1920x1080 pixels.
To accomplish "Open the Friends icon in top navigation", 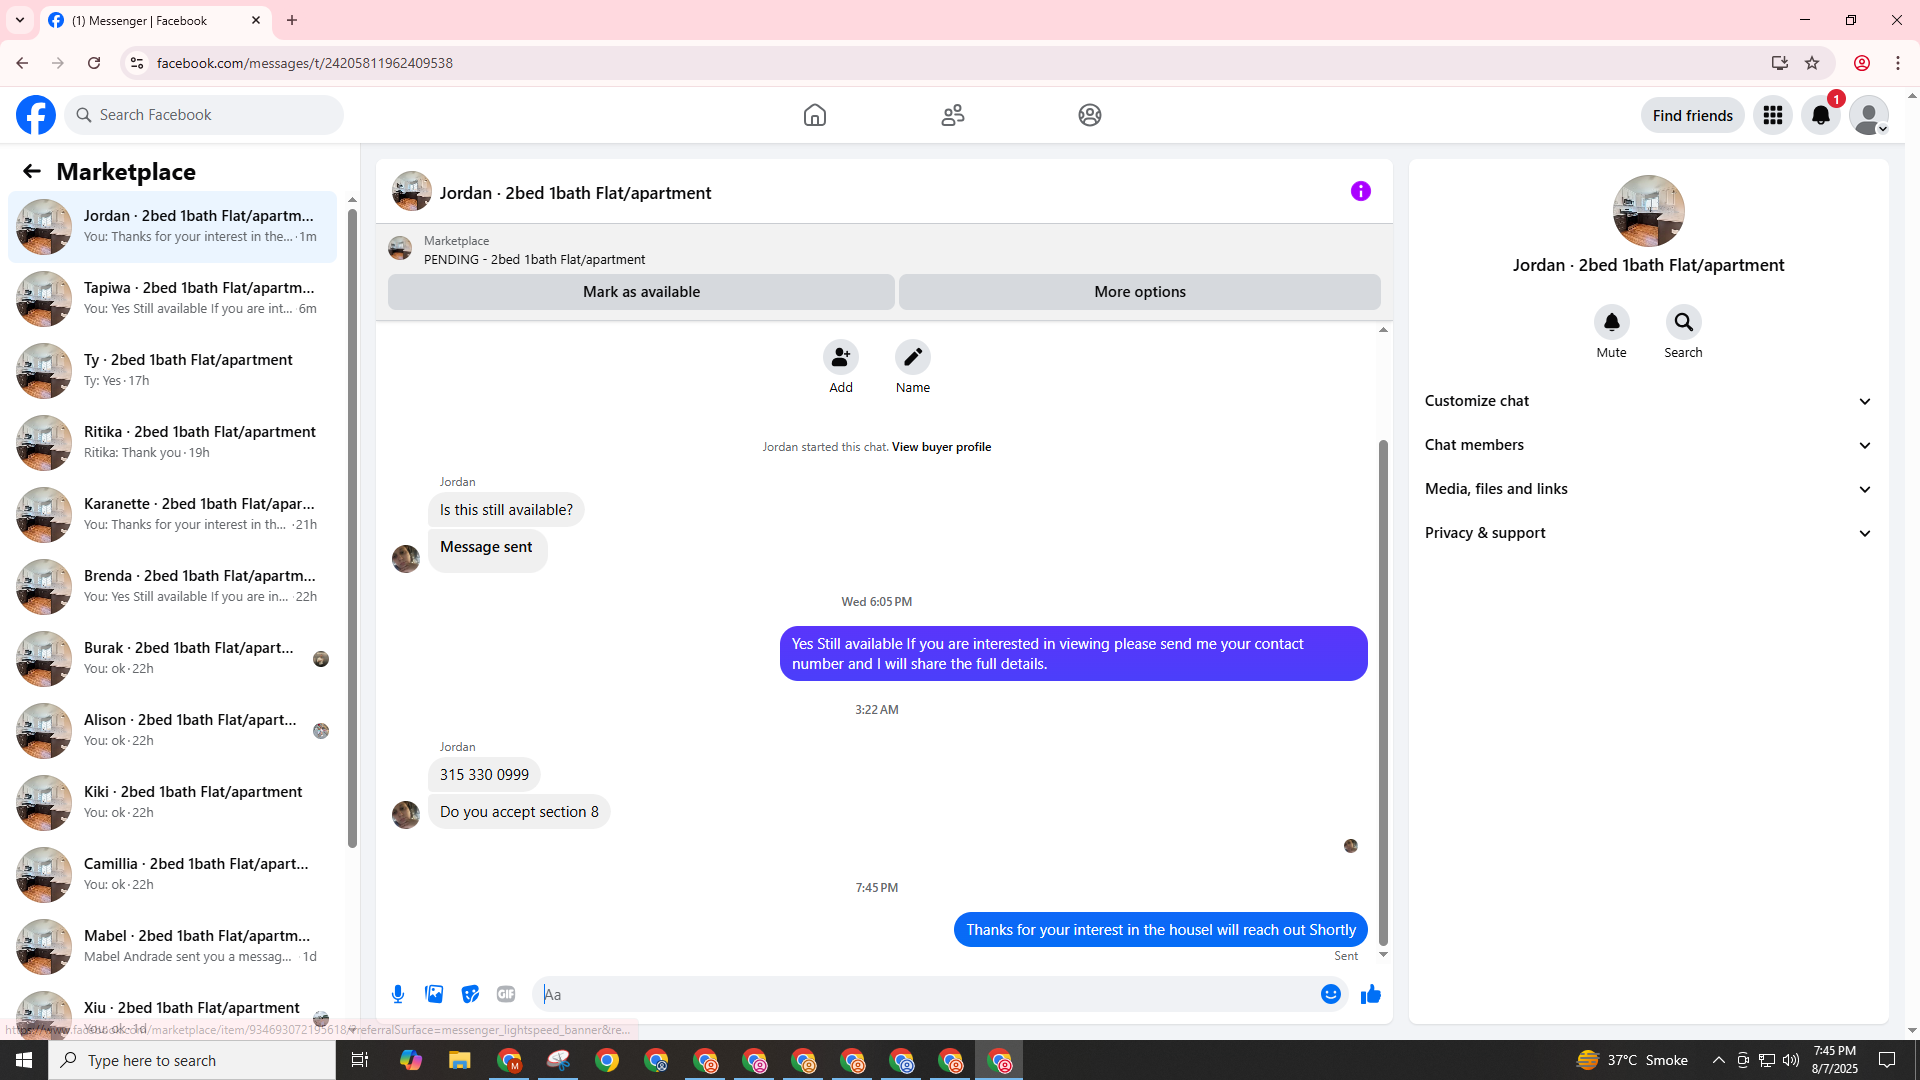I will point(953,115).
